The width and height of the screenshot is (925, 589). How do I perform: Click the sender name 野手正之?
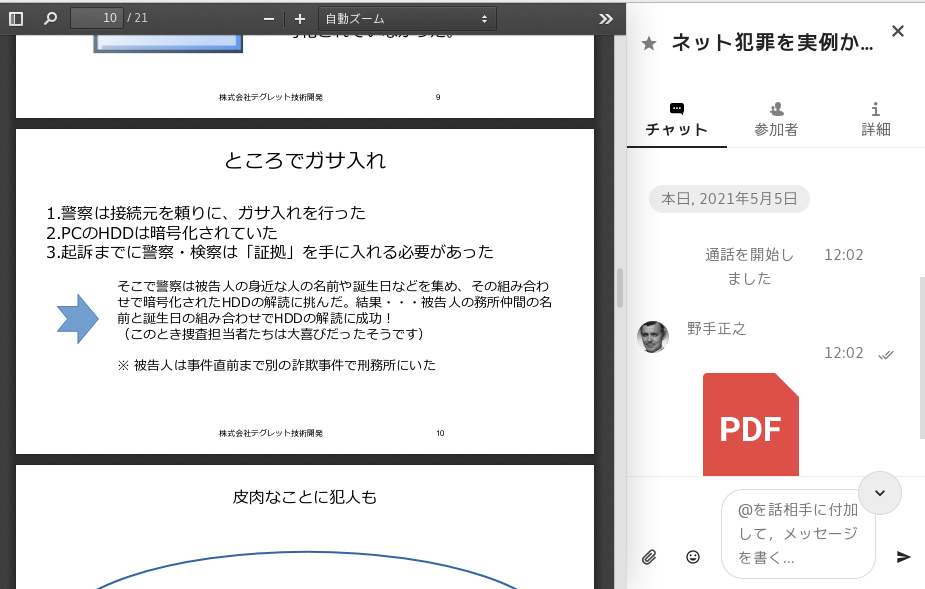click(717, 329)
